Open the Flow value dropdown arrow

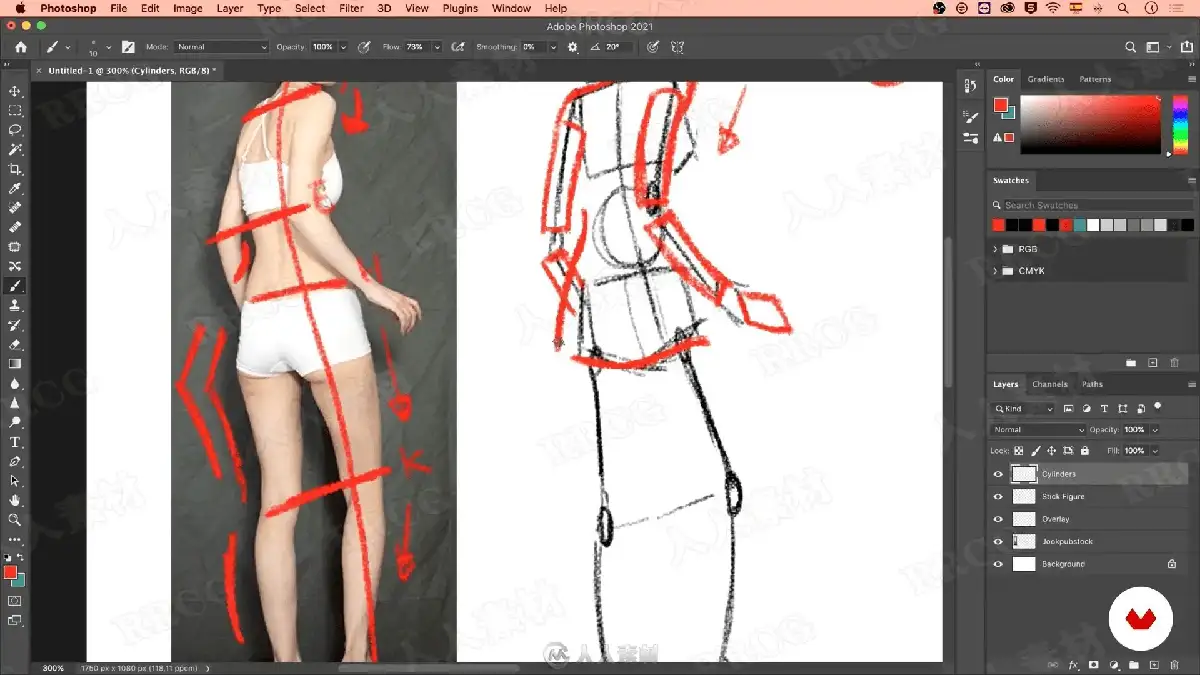tap(436, 47)
